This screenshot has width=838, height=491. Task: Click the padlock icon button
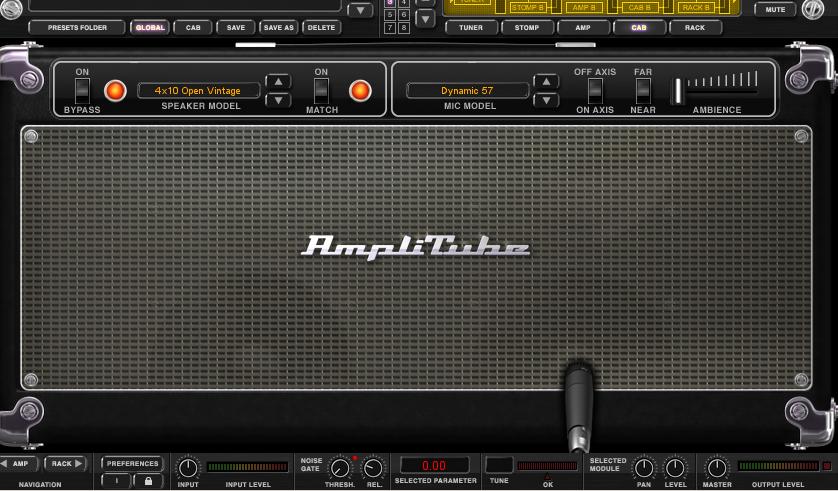148,481
